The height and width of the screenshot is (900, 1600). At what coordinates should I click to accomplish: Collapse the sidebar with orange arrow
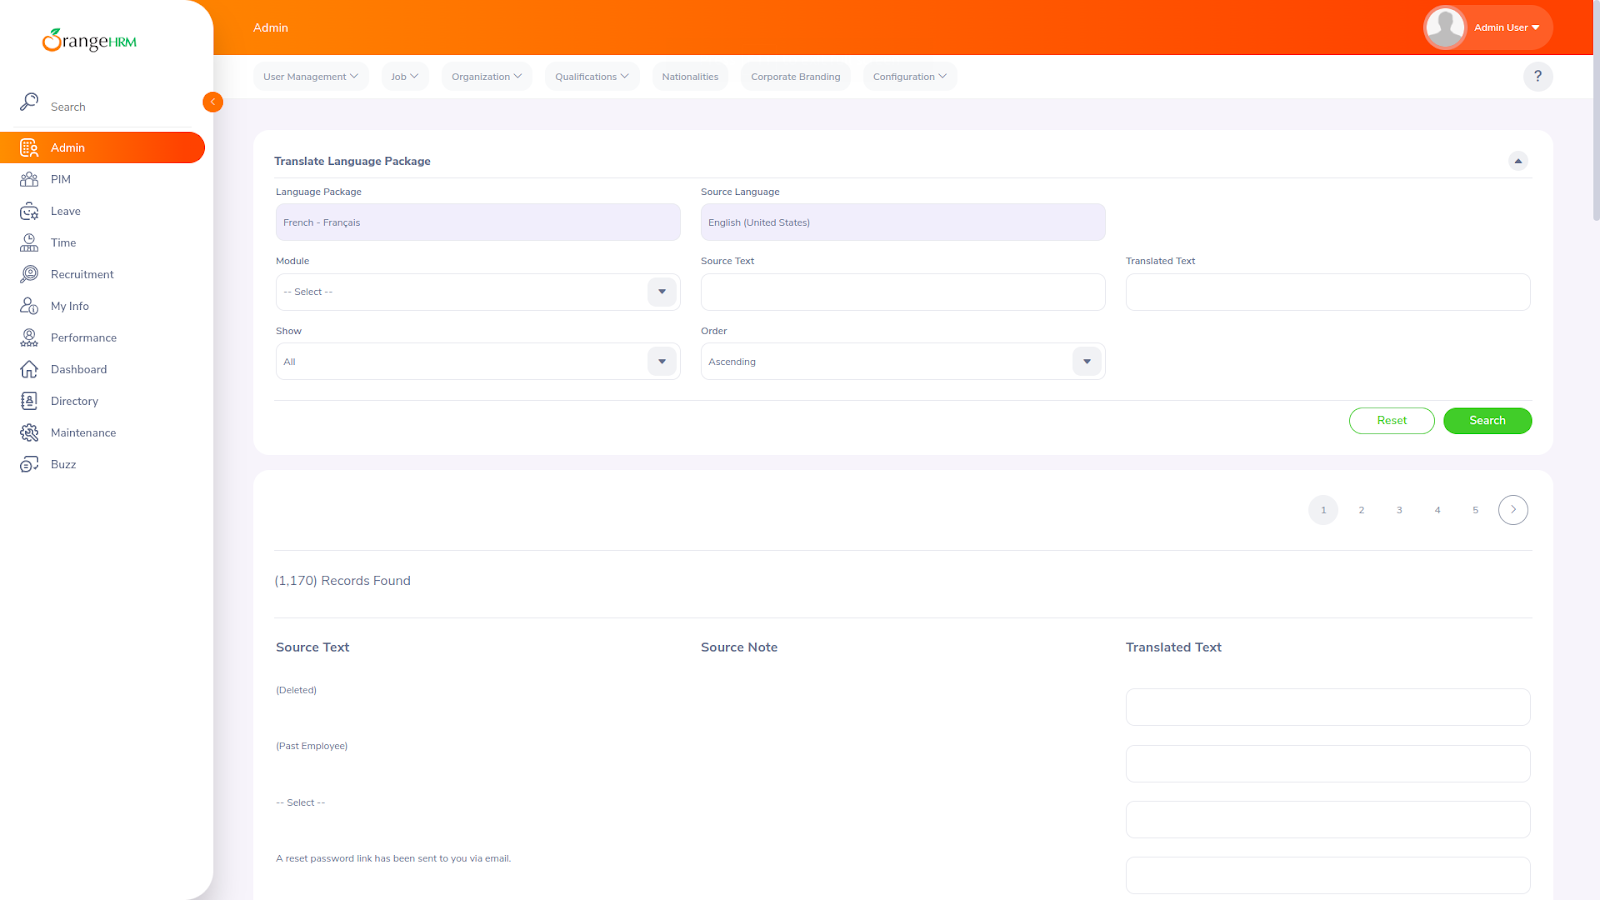coord(212,102)
